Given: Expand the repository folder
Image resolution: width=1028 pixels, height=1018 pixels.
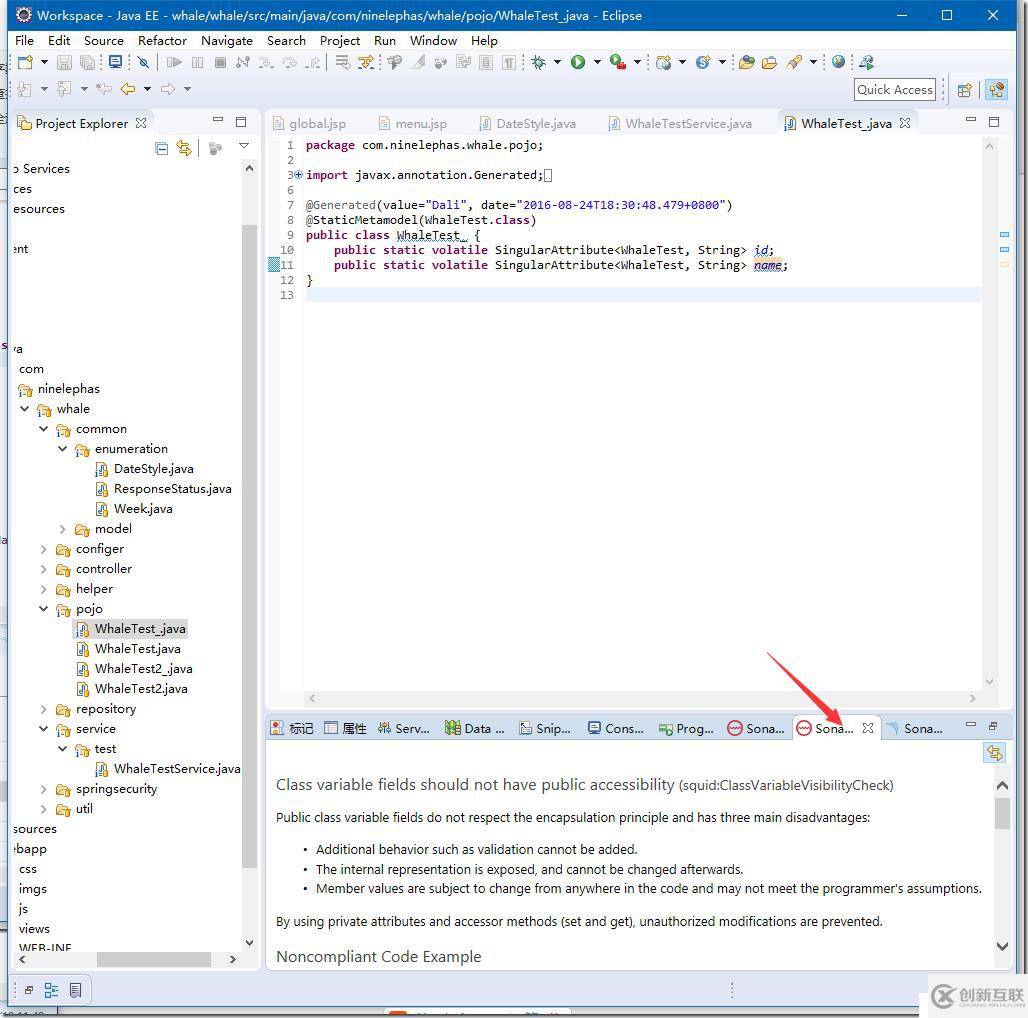Looking at the screenshot, I should point(43,709).
